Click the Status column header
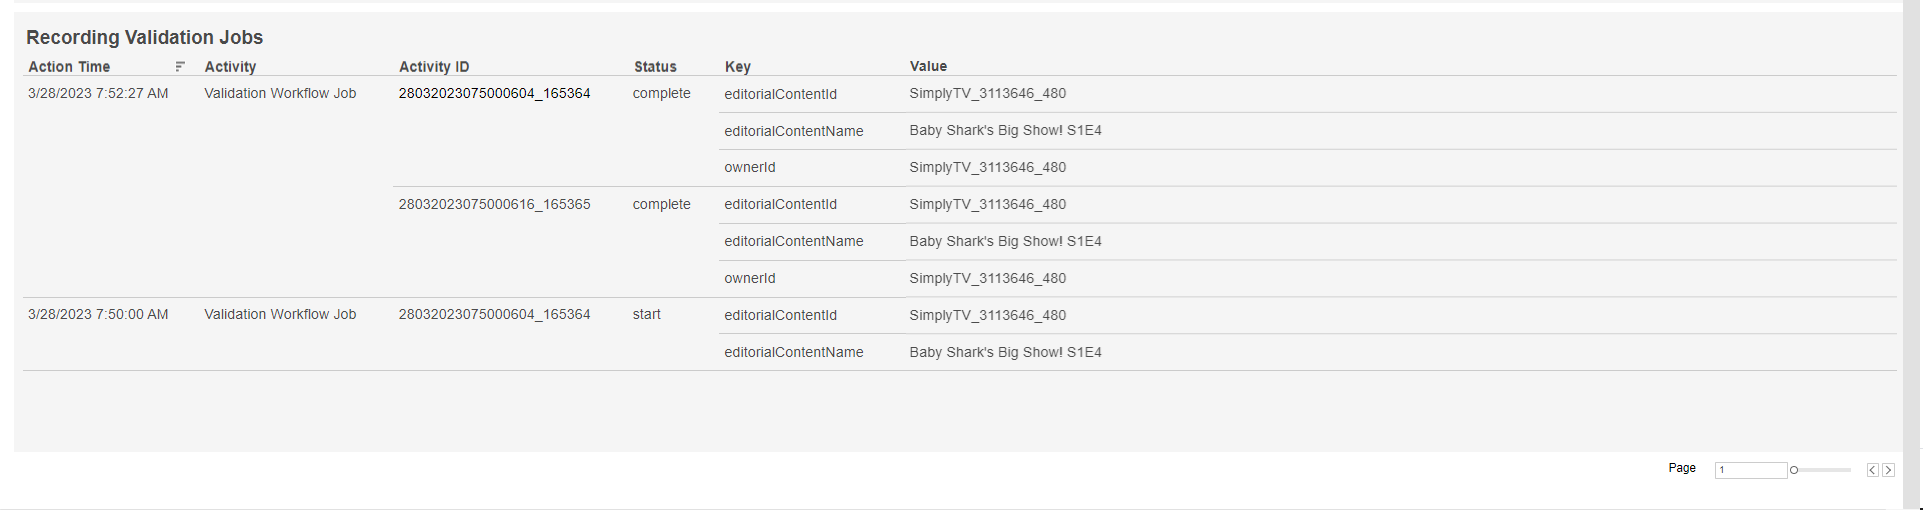Screen dimensions: 1923x510 point(655,67)
